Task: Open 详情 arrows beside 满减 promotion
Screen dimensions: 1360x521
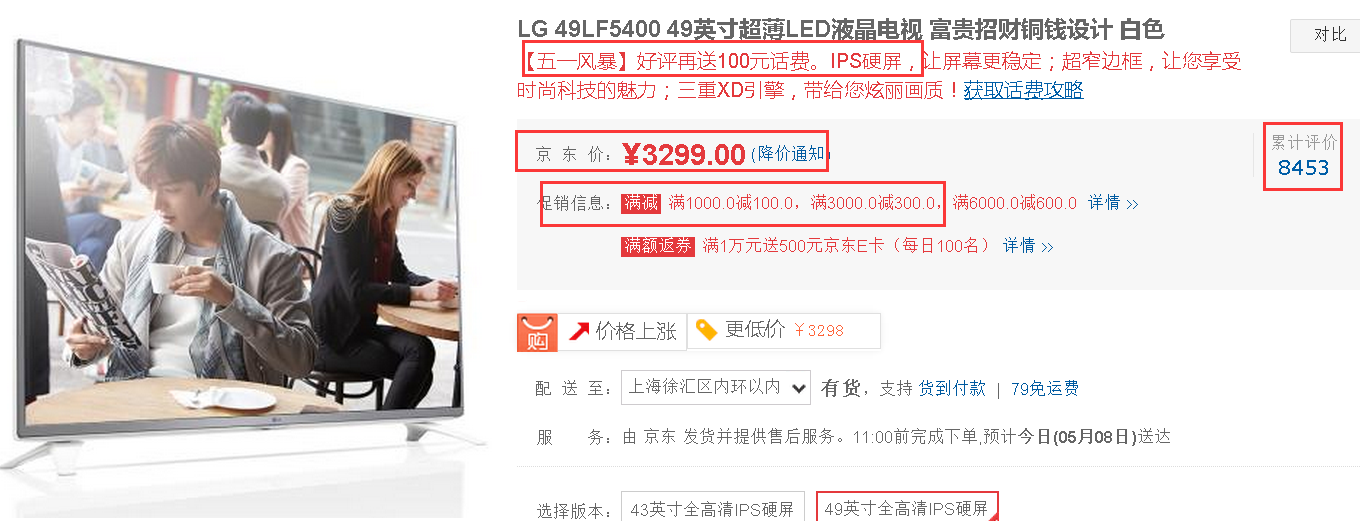Action: [1114, 203]
